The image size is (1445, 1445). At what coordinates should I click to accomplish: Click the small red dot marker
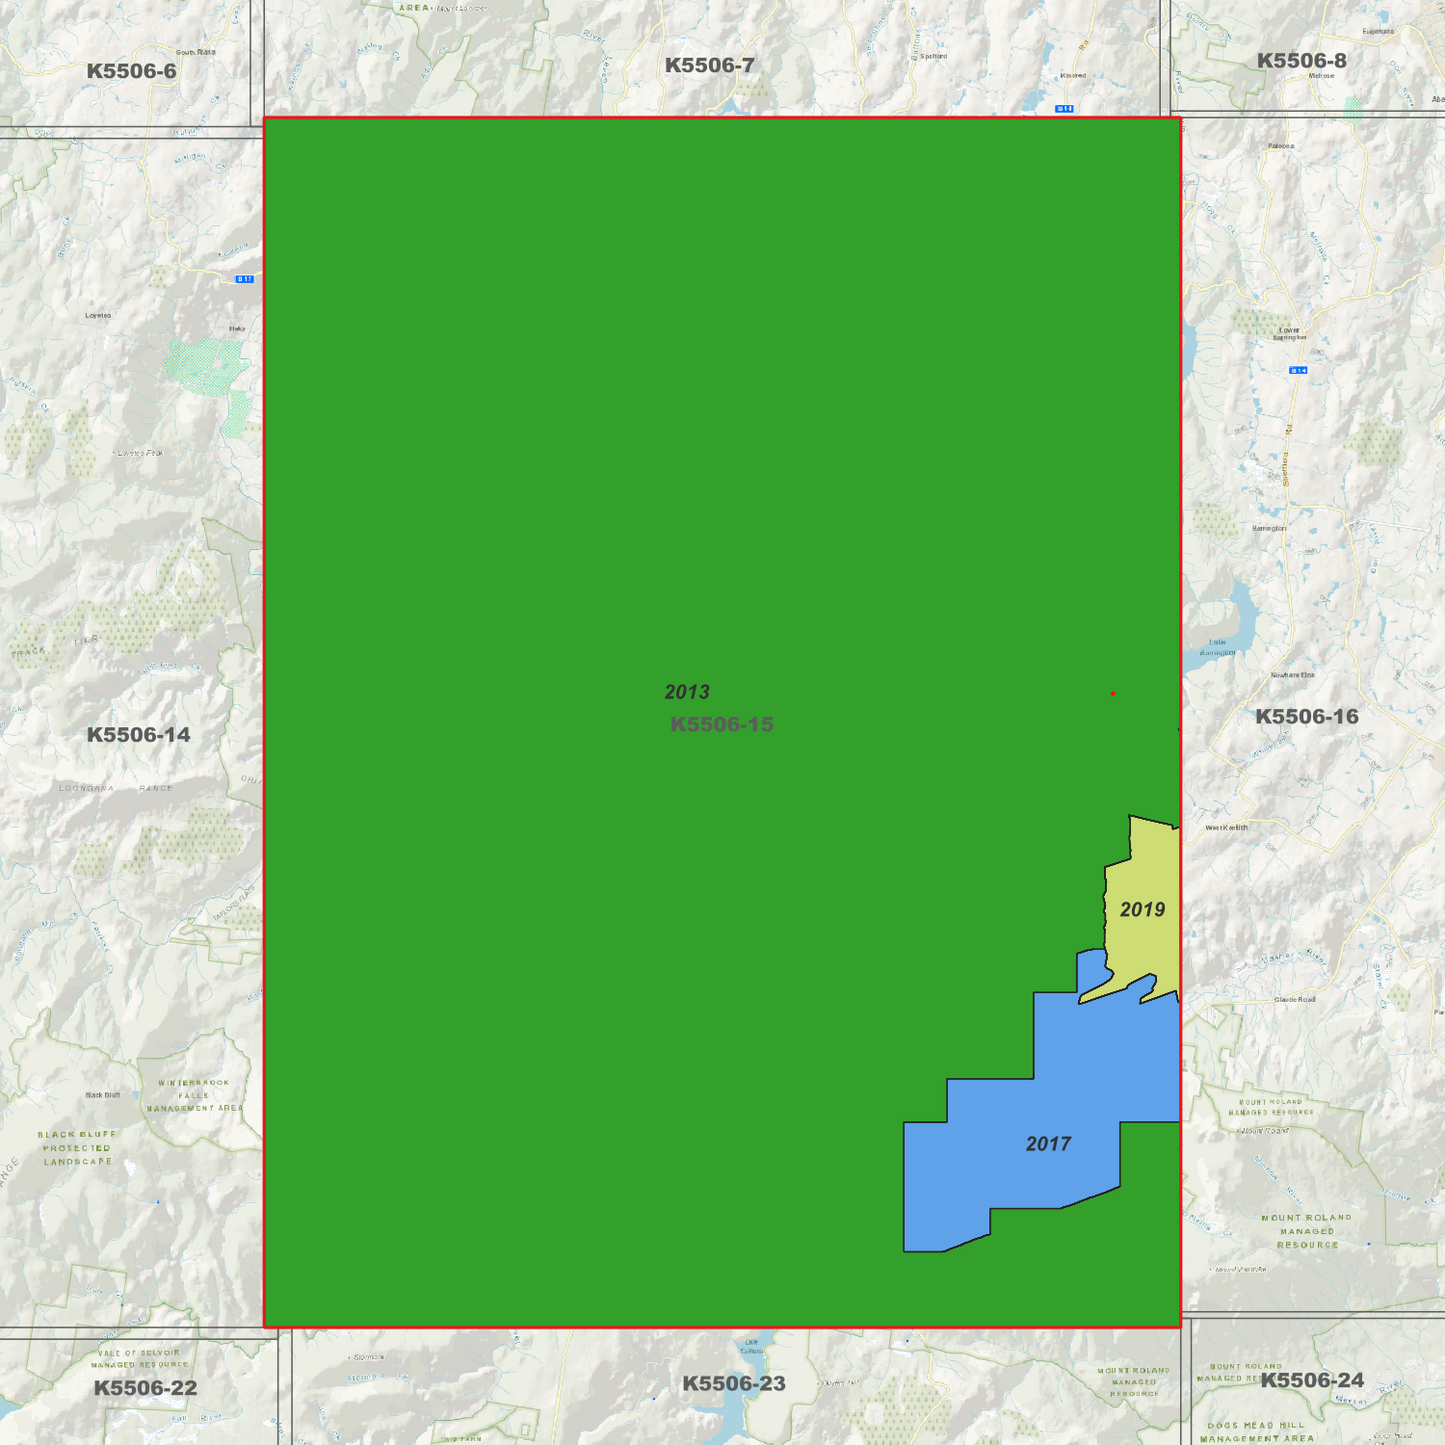pos(1113,693)
